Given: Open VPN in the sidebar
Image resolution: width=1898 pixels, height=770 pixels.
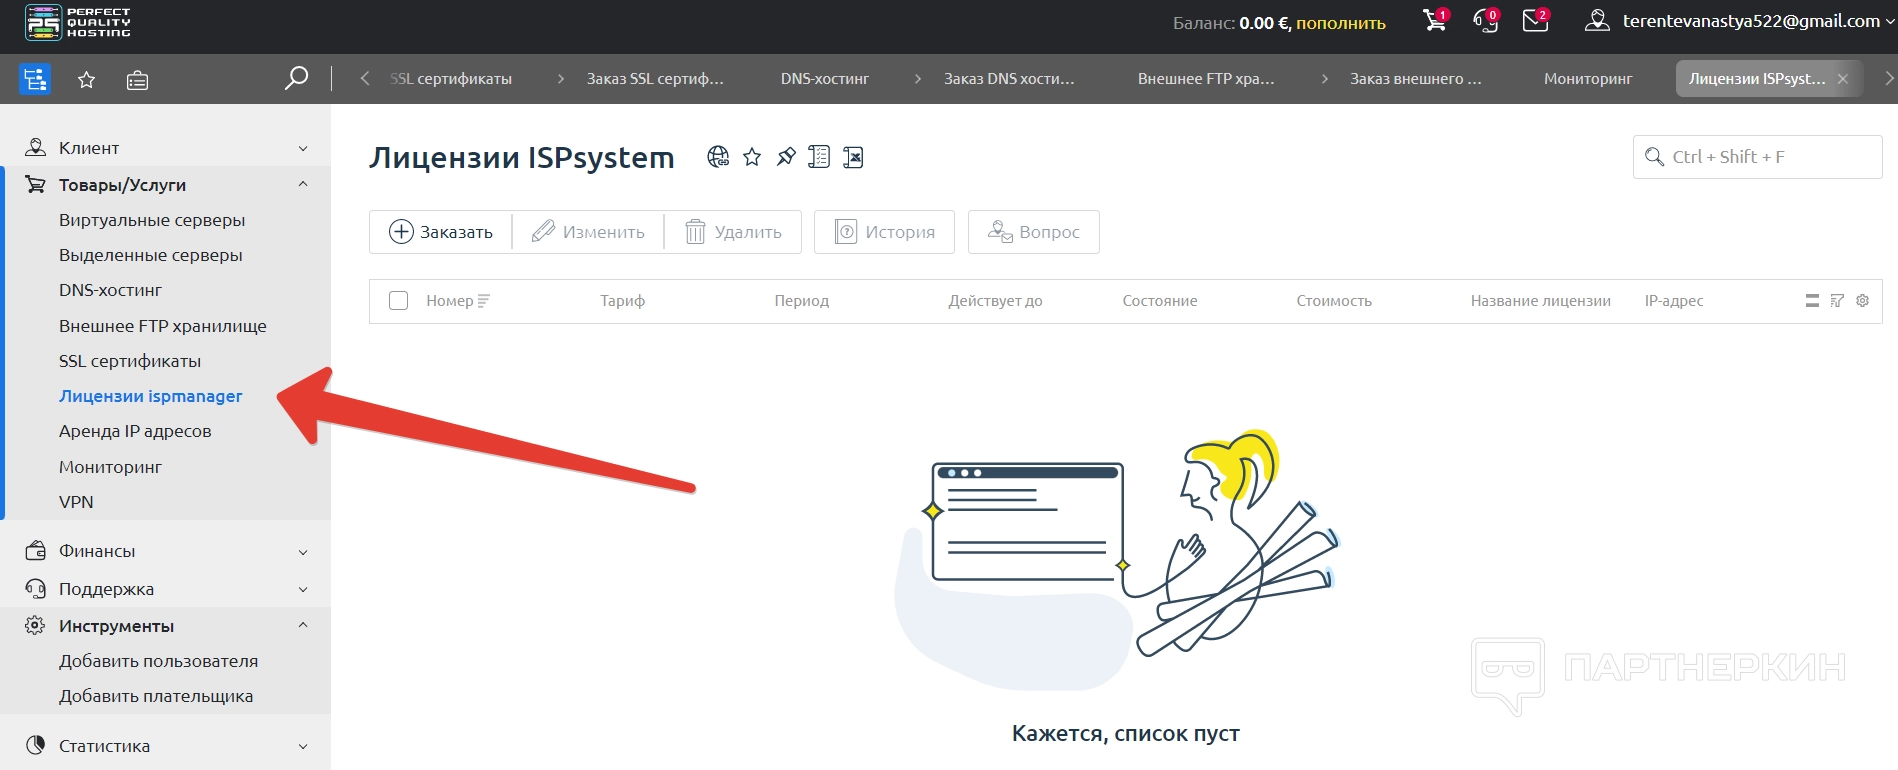Looking at the screenshot, I should coord(76,502).
